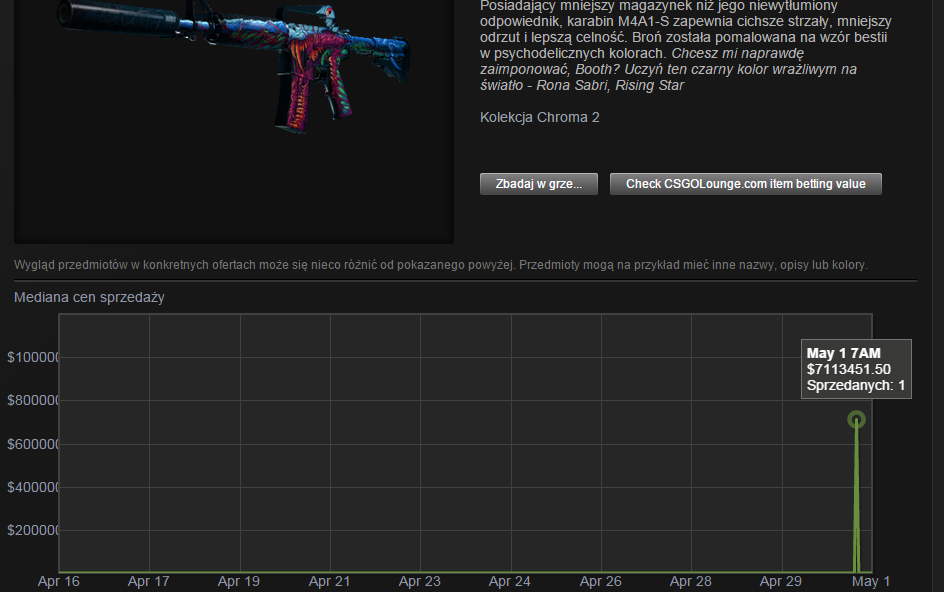944x592 pixels.
Task: Click the Apr 24 date label
Action: coord(509,582)
